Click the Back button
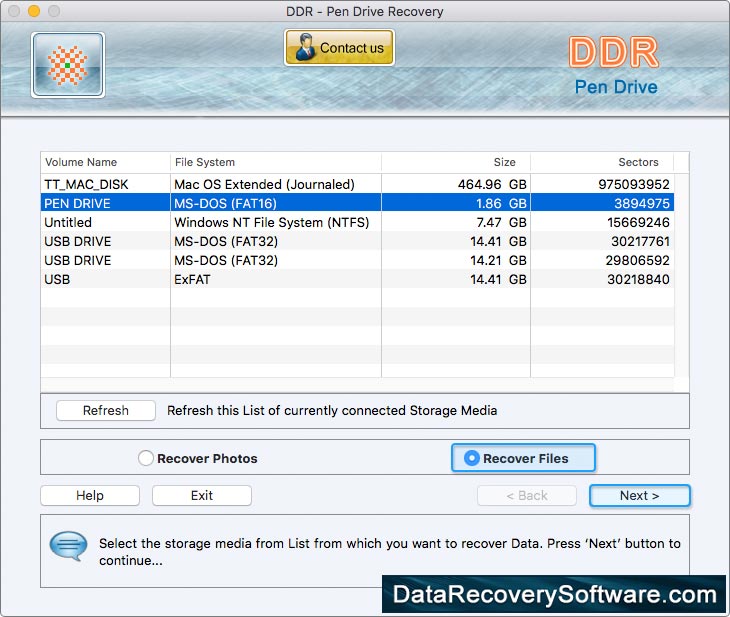The width and height of the screenshot is (730, 617). (x=527, y=495)
